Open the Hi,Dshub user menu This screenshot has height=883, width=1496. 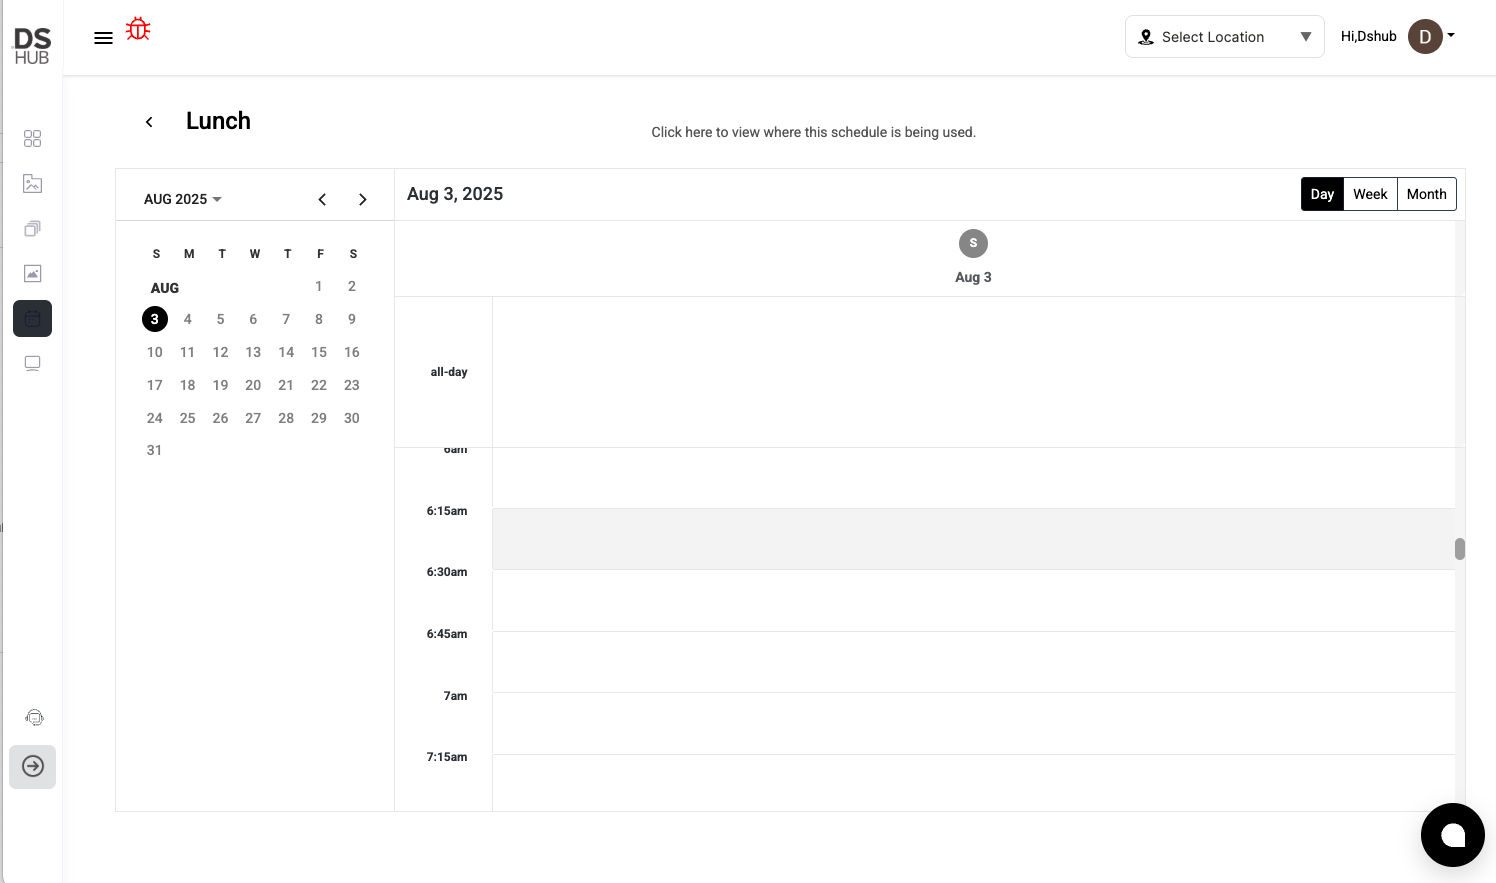(x=1397, y=37)
